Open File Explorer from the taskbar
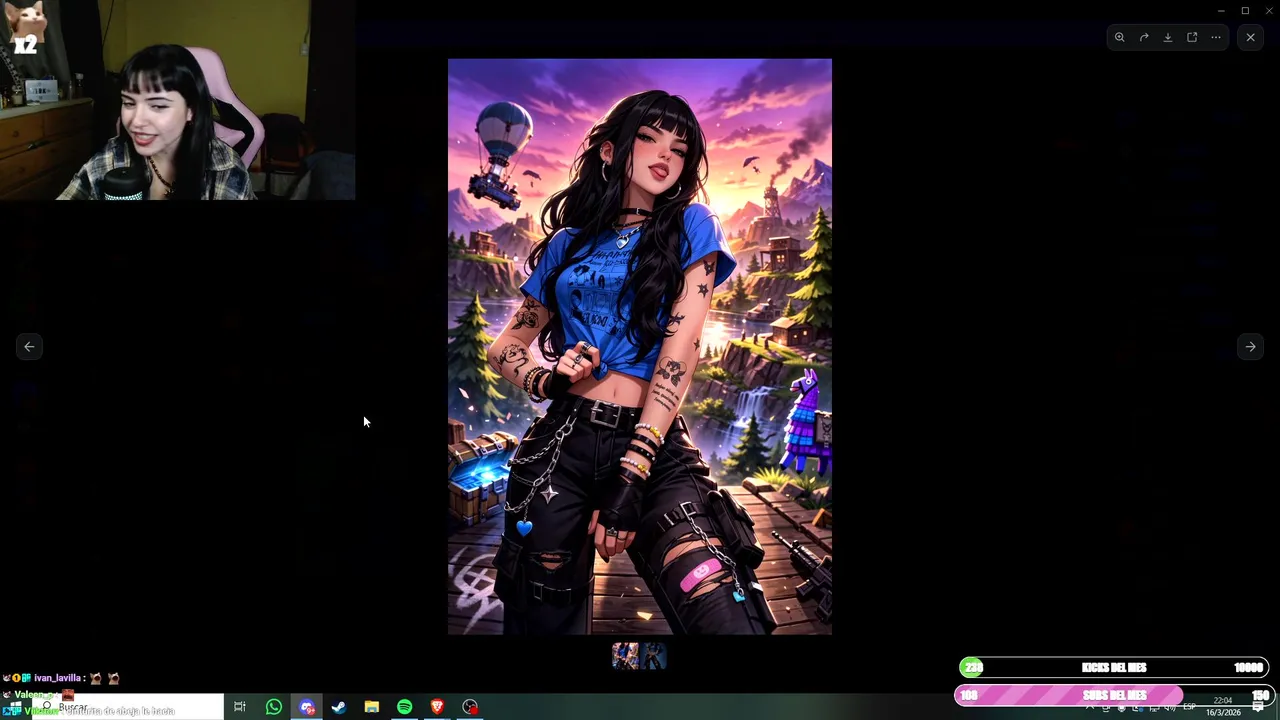 click(x=372, y=707)
